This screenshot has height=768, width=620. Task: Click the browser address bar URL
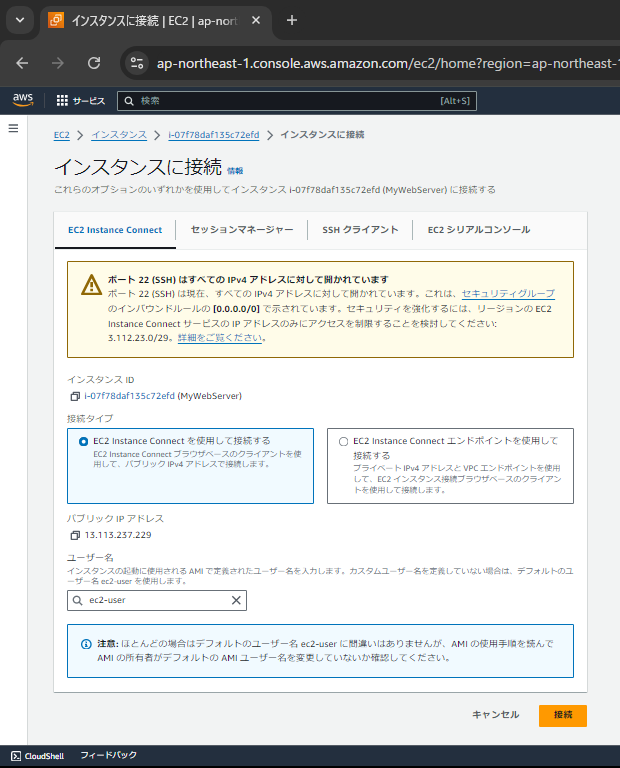[x=387, y=63]
